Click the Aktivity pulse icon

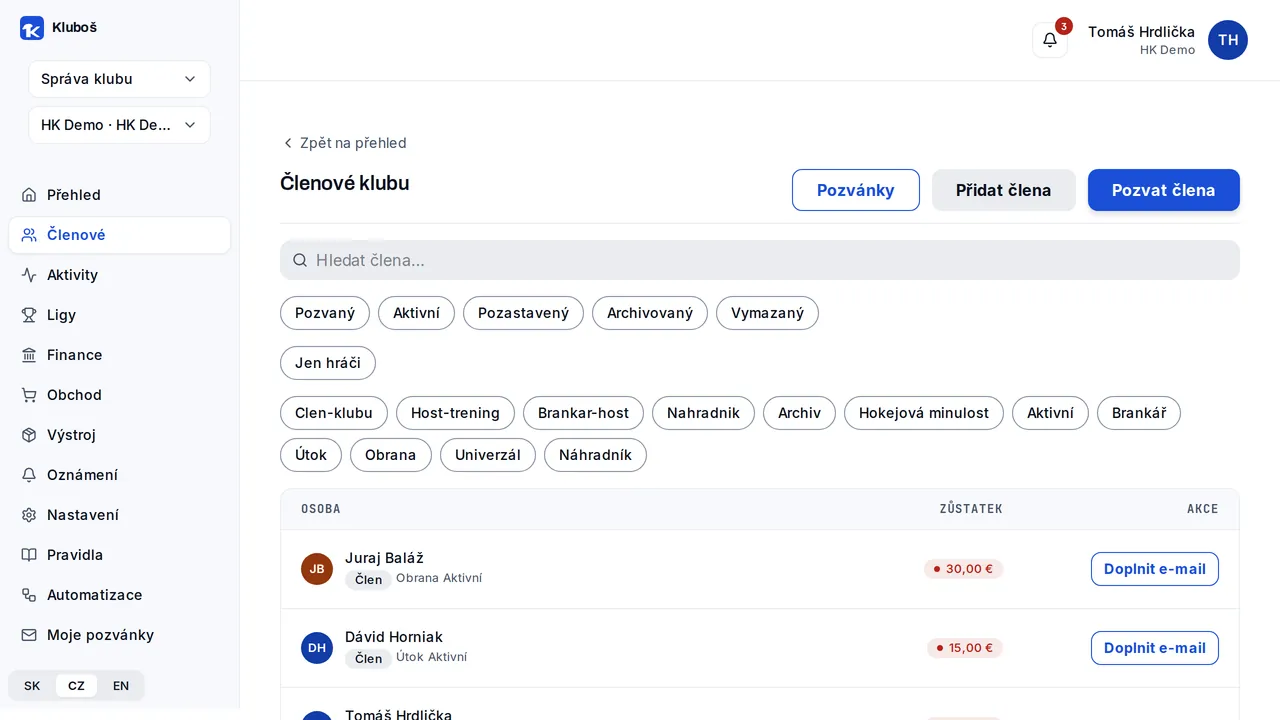(x=29, y=275)
